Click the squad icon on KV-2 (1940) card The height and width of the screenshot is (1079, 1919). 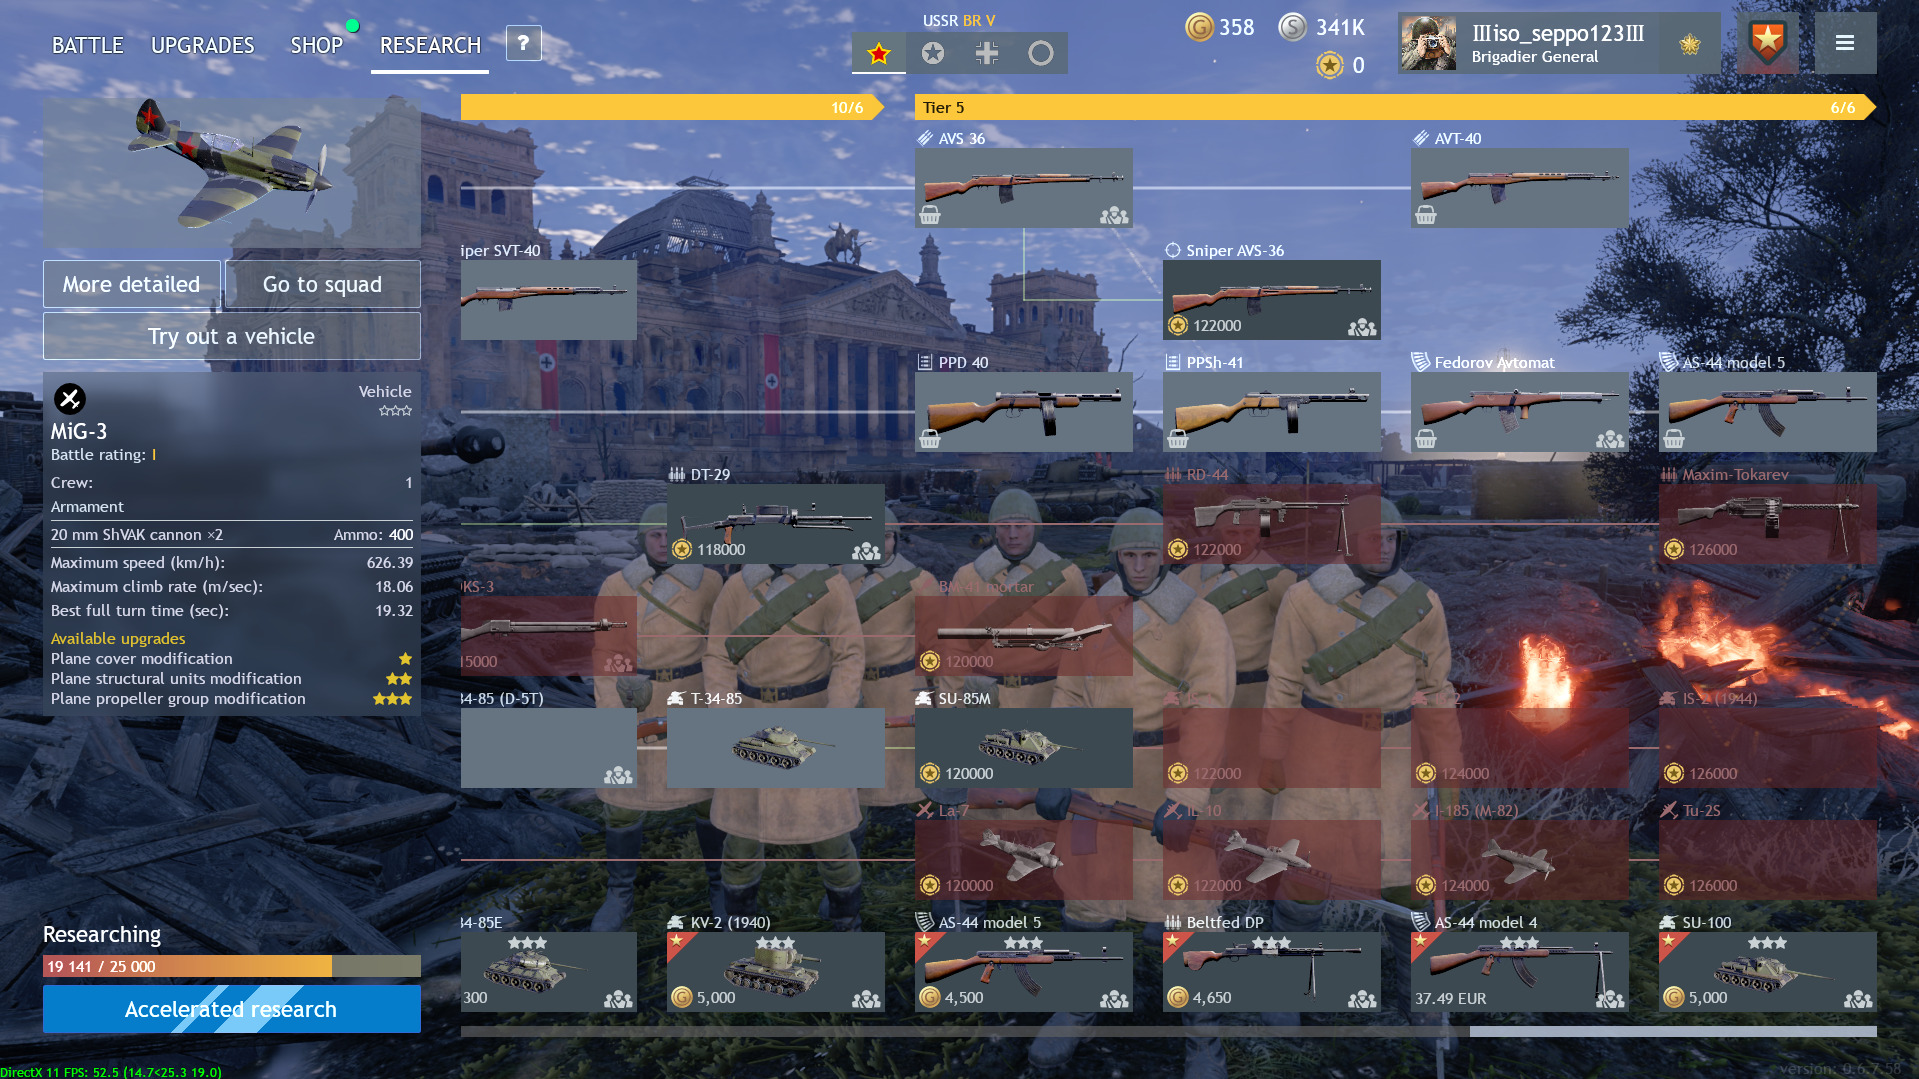[x=866, y=999]
